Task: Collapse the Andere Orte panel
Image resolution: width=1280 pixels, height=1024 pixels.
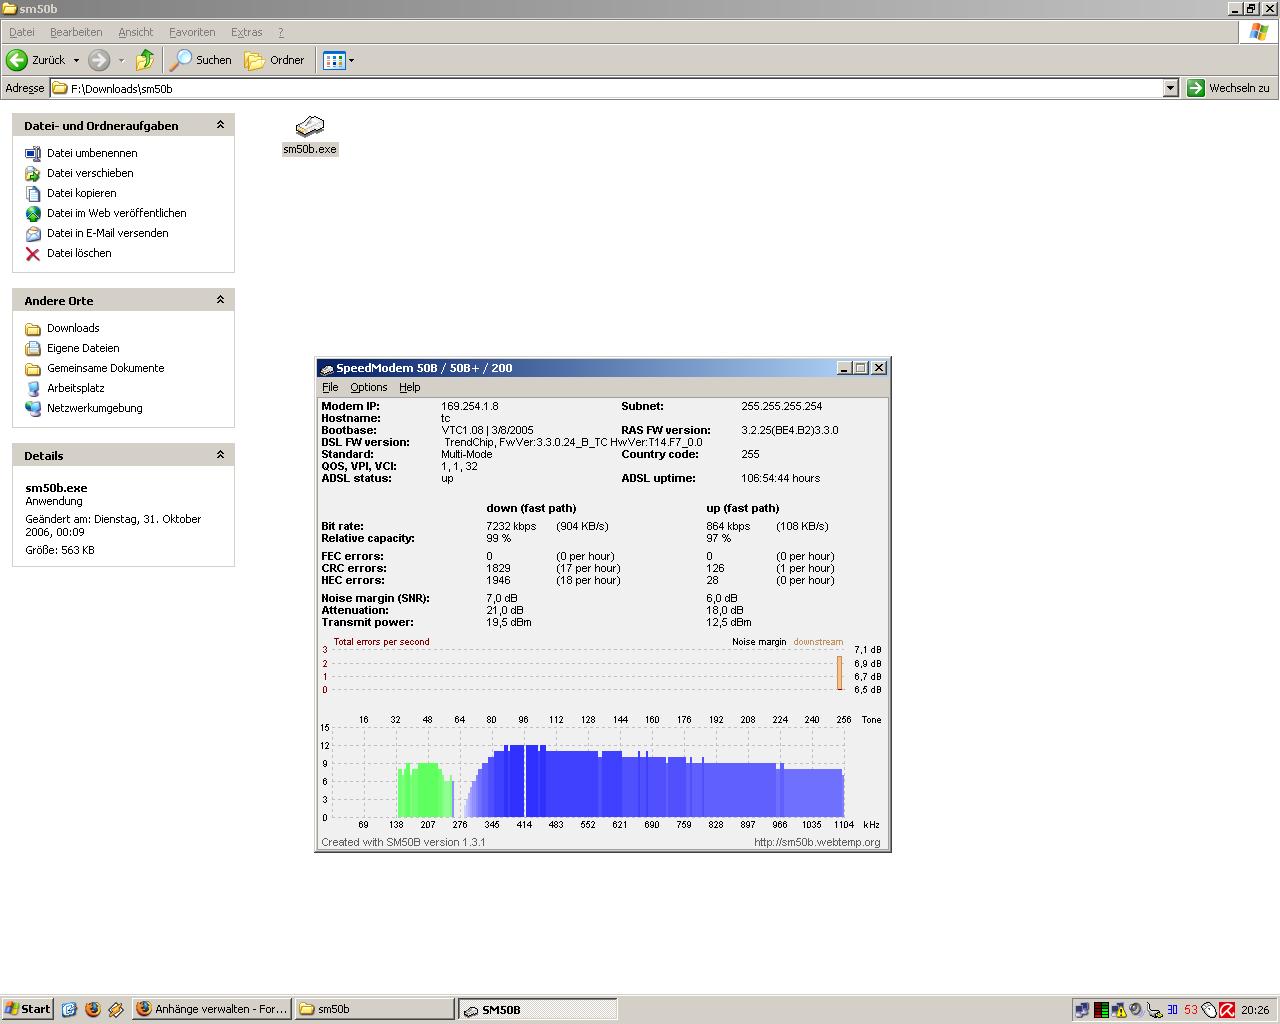Action: (220, 300)
